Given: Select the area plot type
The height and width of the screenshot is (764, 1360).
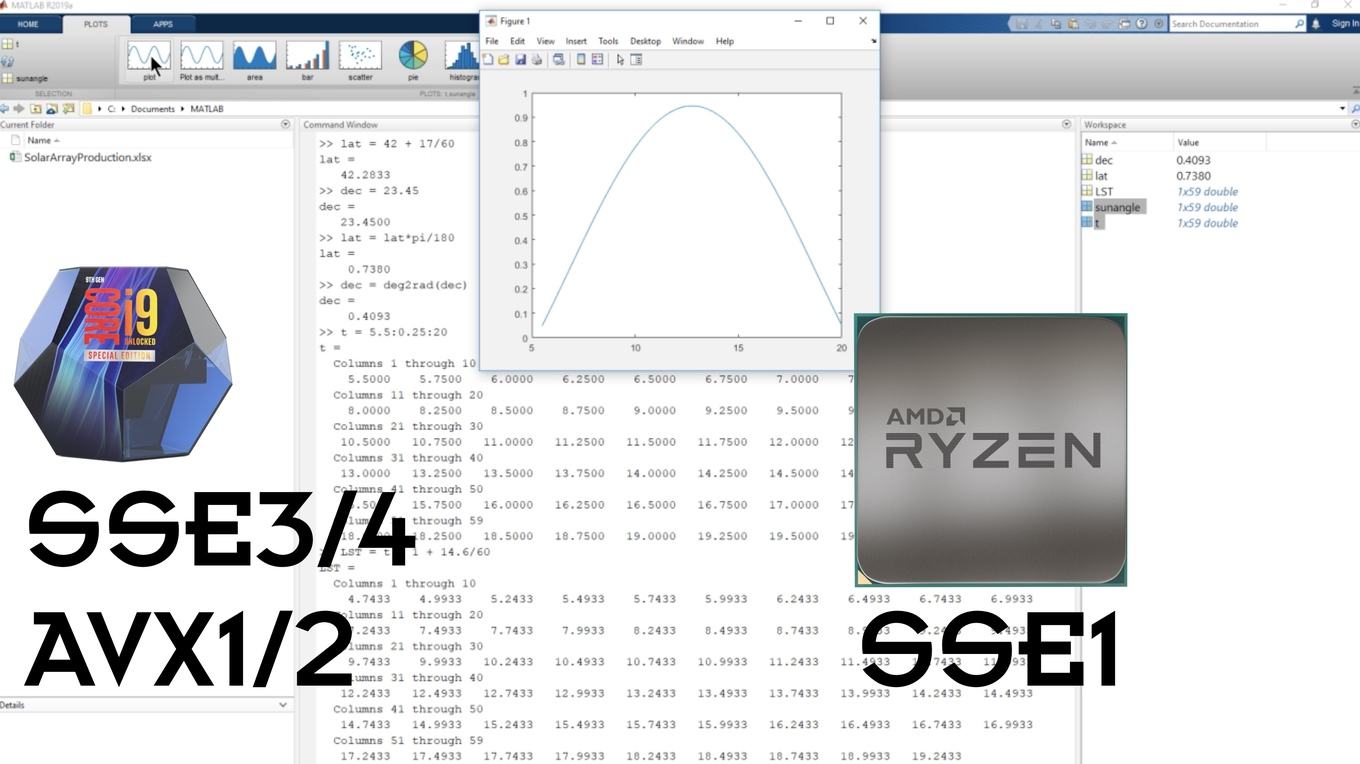Looking at the screenshot, I should coord(254,60).
